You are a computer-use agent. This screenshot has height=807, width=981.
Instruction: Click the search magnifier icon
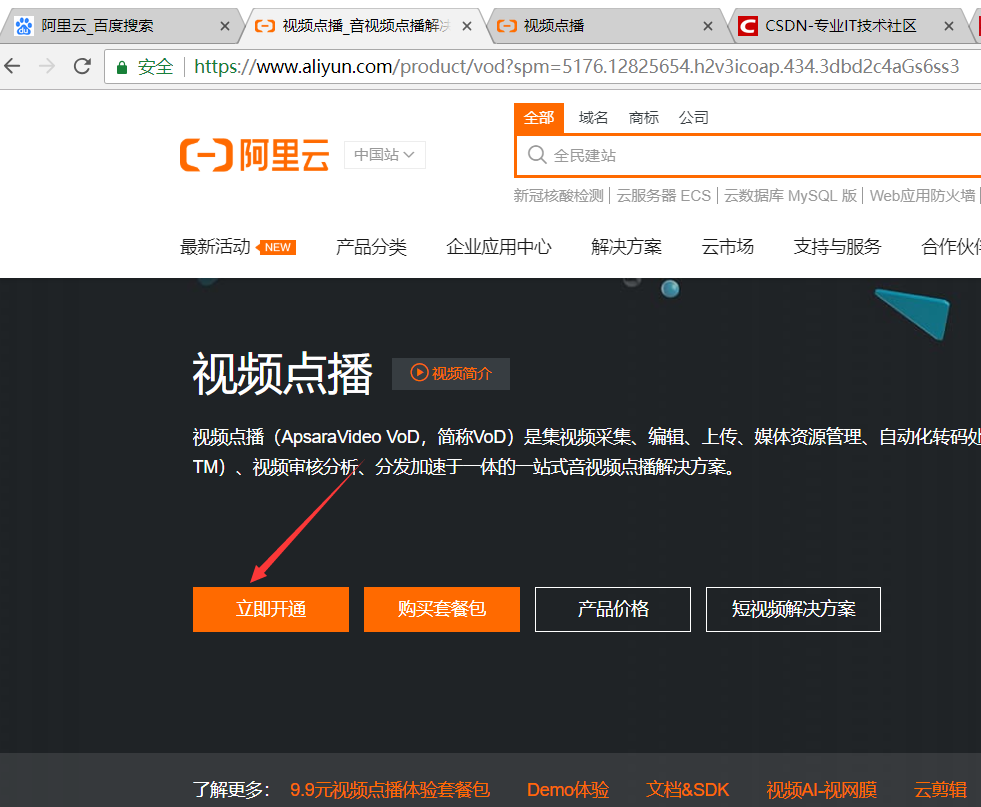[537, 155]
